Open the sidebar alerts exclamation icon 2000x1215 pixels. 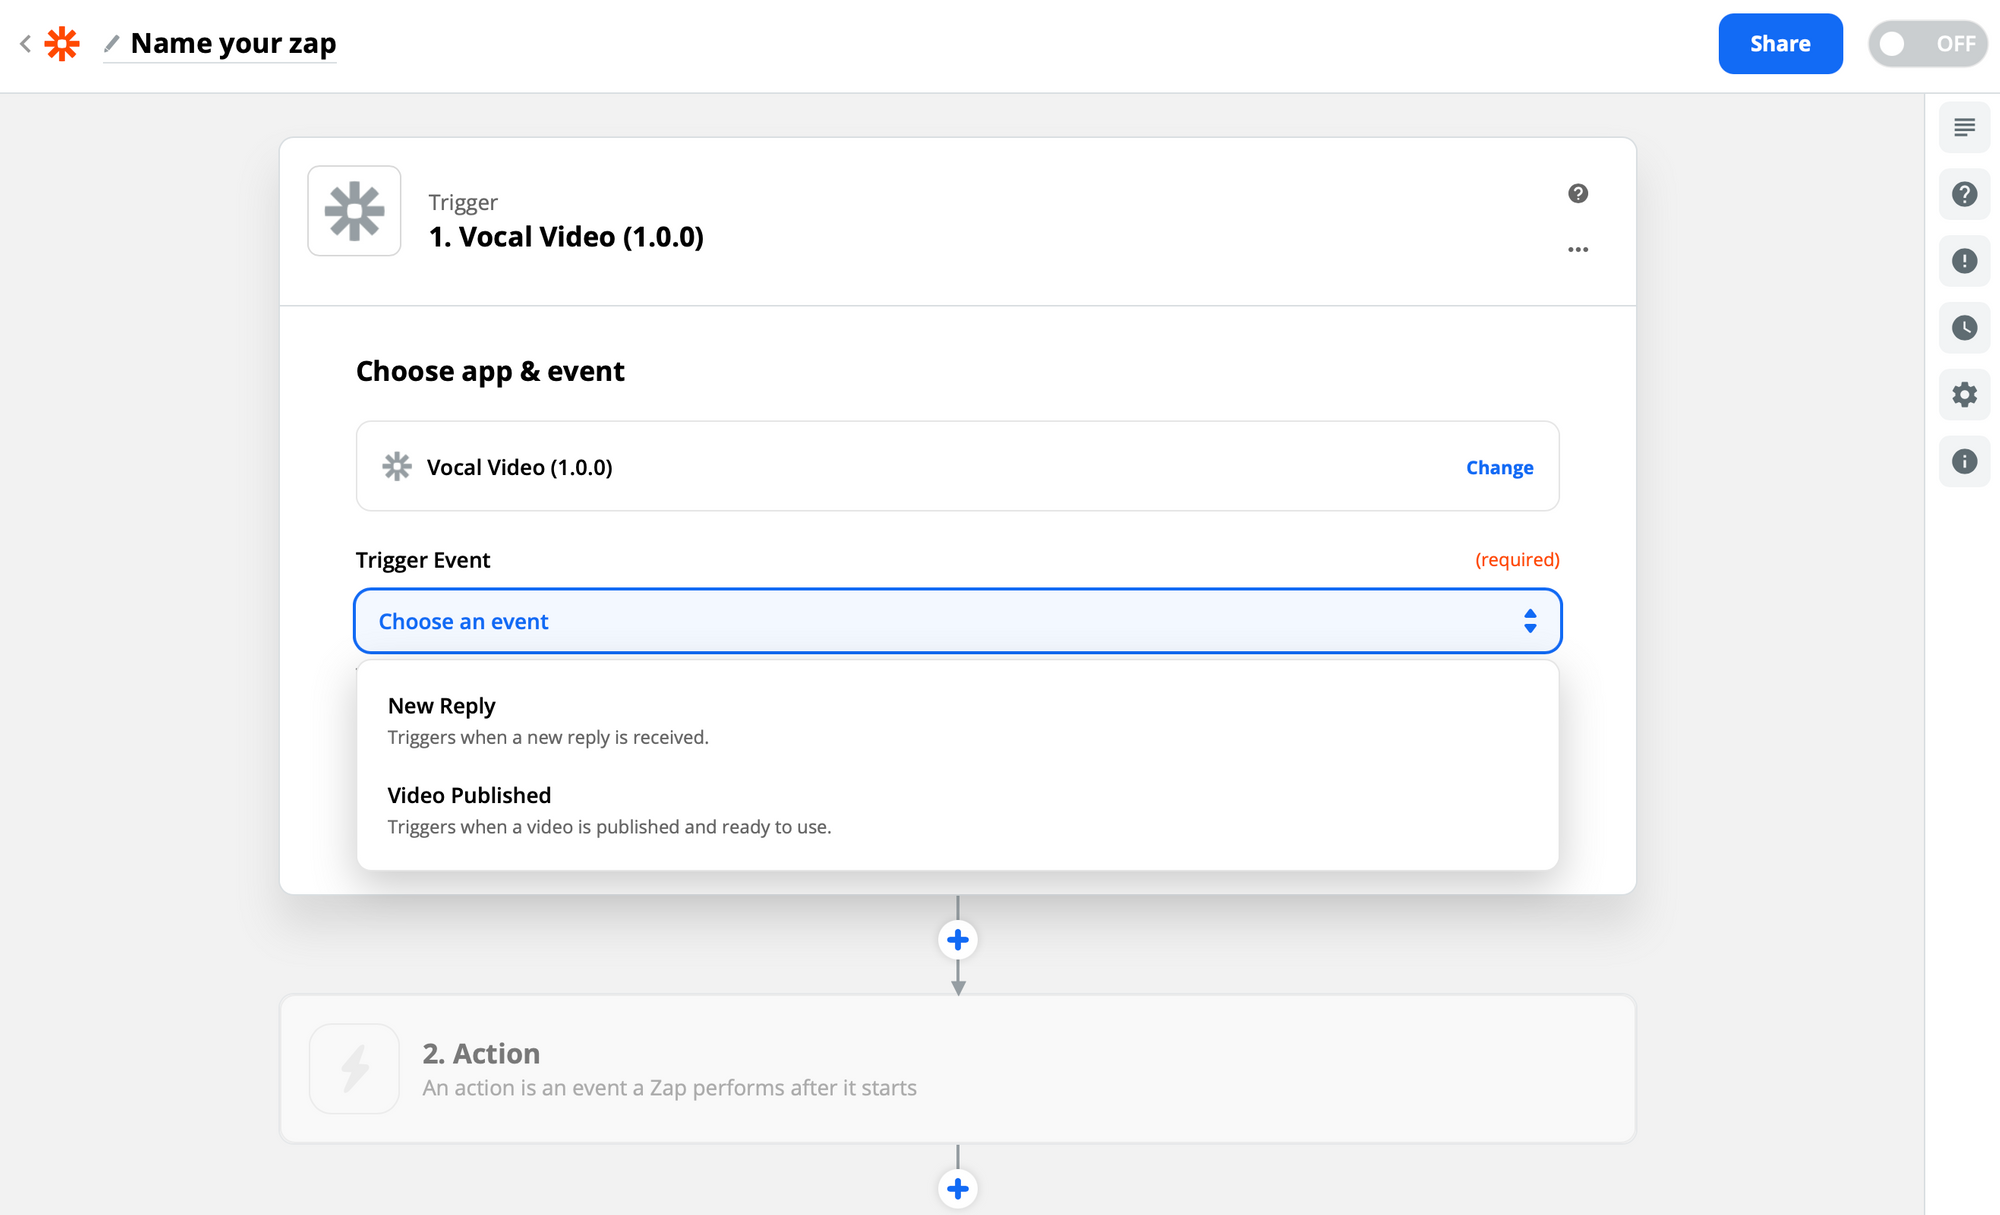tap(1964, 261)
